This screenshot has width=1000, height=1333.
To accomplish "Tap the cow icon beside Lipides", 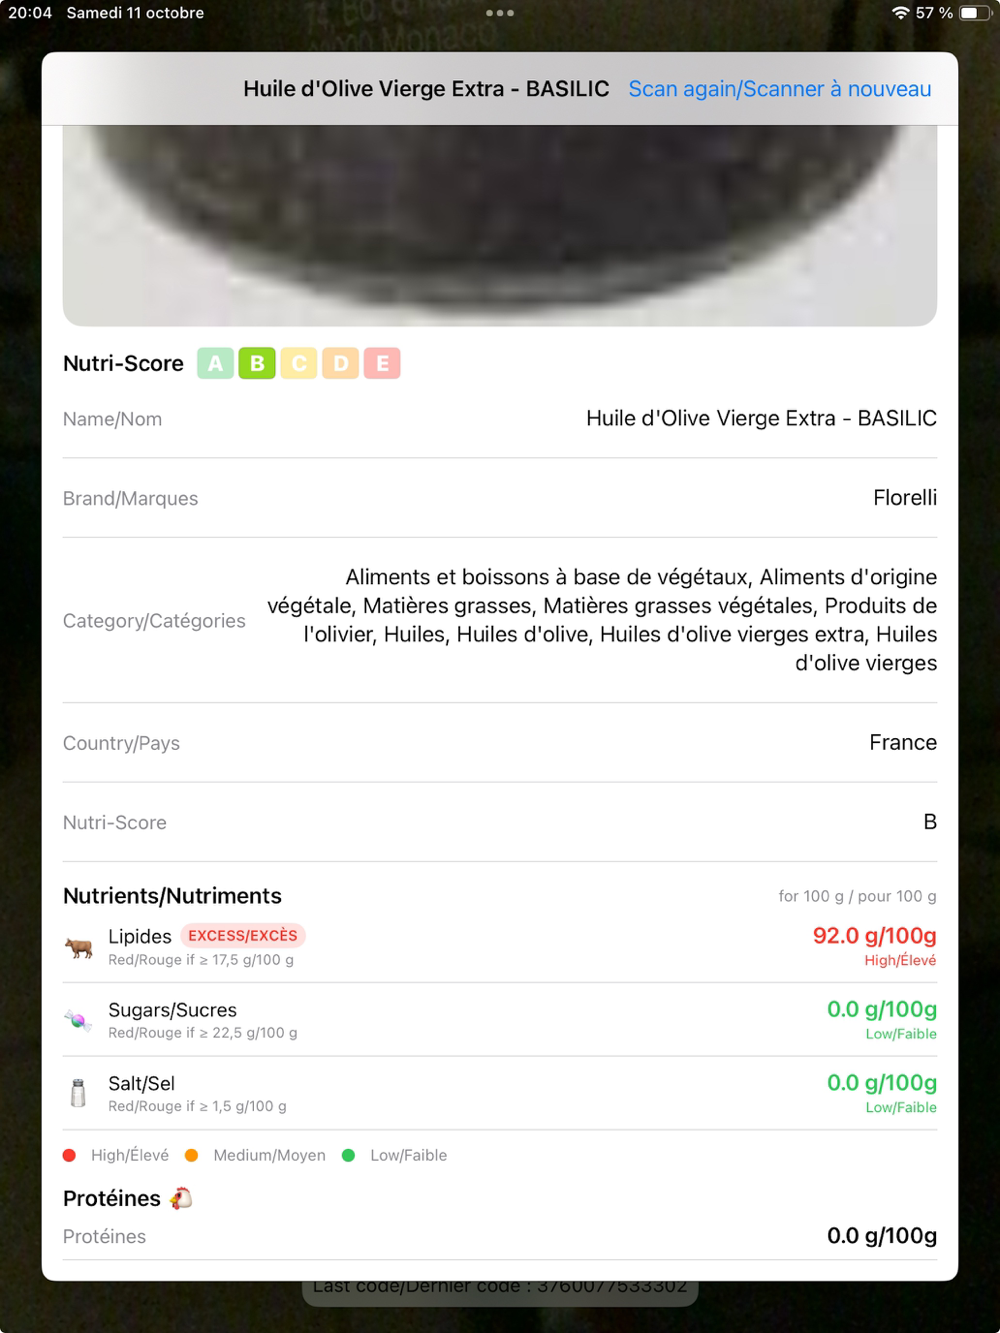I will click(78, 946).
